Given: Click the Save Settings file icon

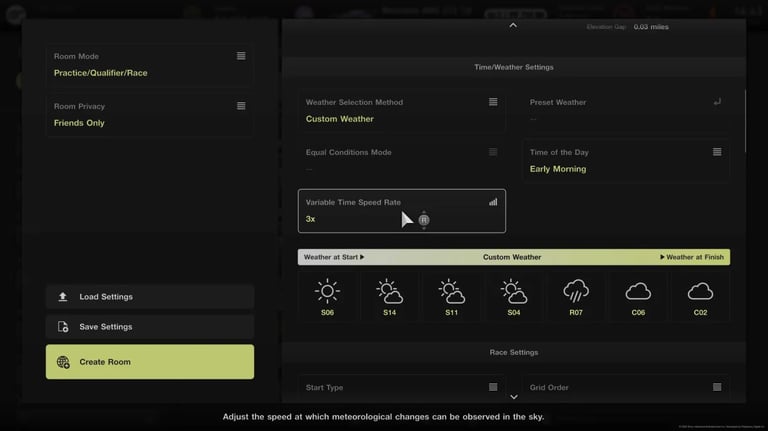Looking at the screenshot, I should coord(63,327).
